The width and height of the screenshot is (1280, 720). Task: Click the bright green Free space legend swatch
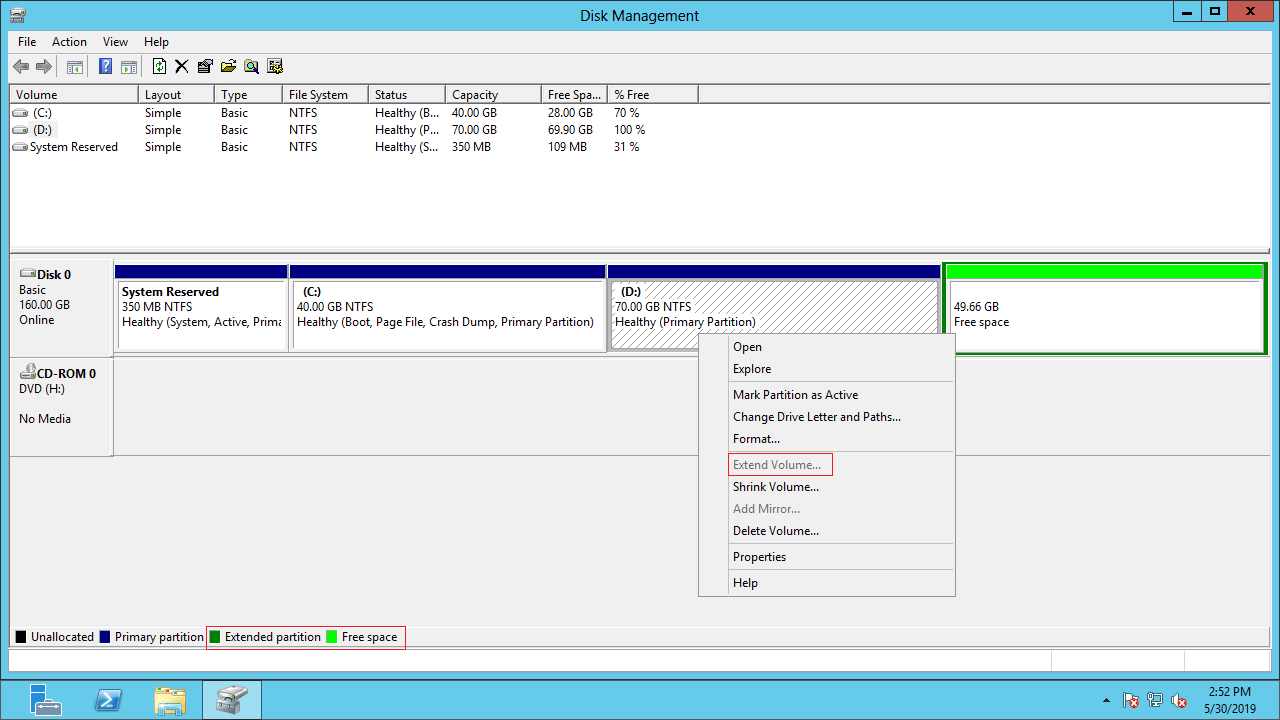coord(332,637)
